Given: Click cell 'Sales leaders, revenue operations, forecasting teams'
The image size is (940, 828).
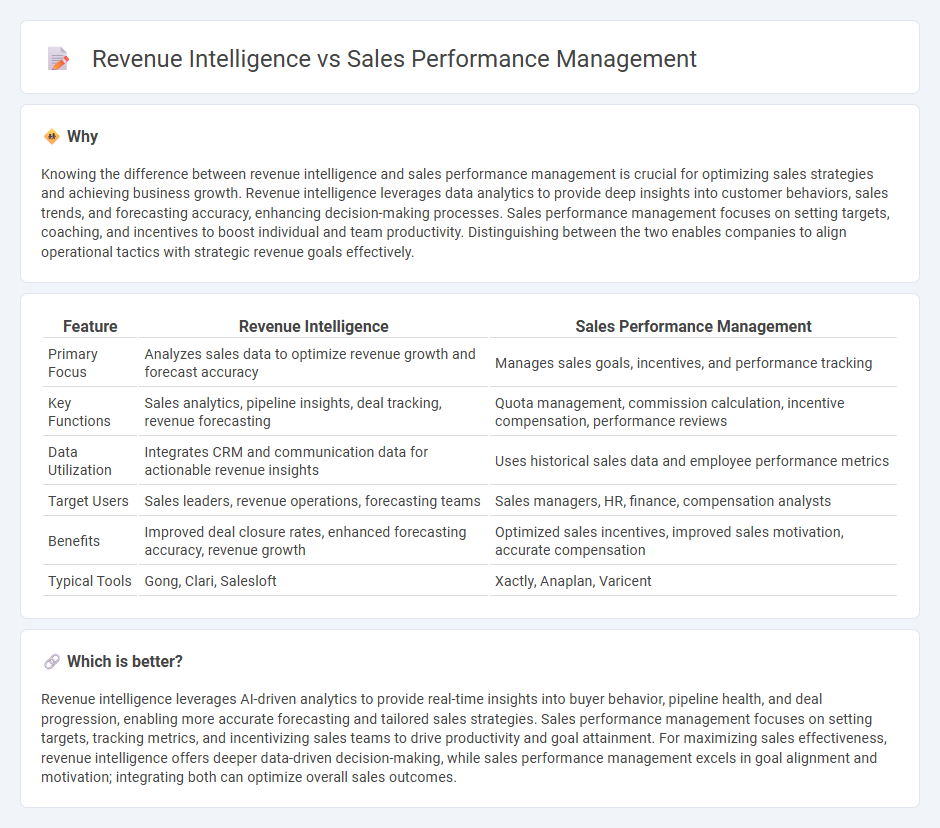Looking at the screenshot, I should (x=314, y=501).
